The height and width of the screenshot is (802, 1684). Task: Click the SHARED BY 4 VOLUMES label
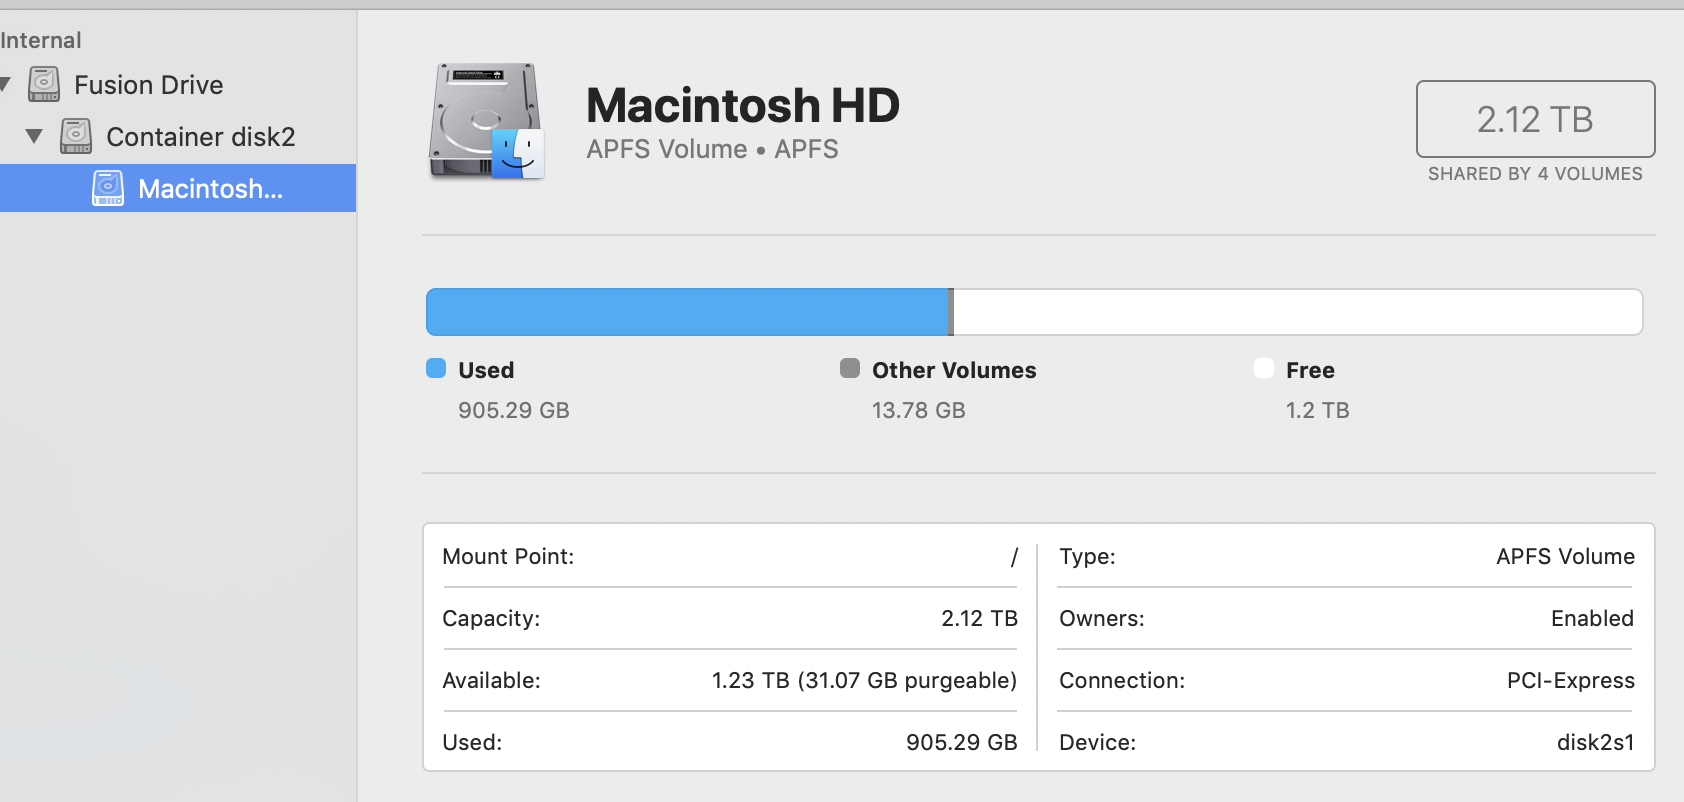1535,174
